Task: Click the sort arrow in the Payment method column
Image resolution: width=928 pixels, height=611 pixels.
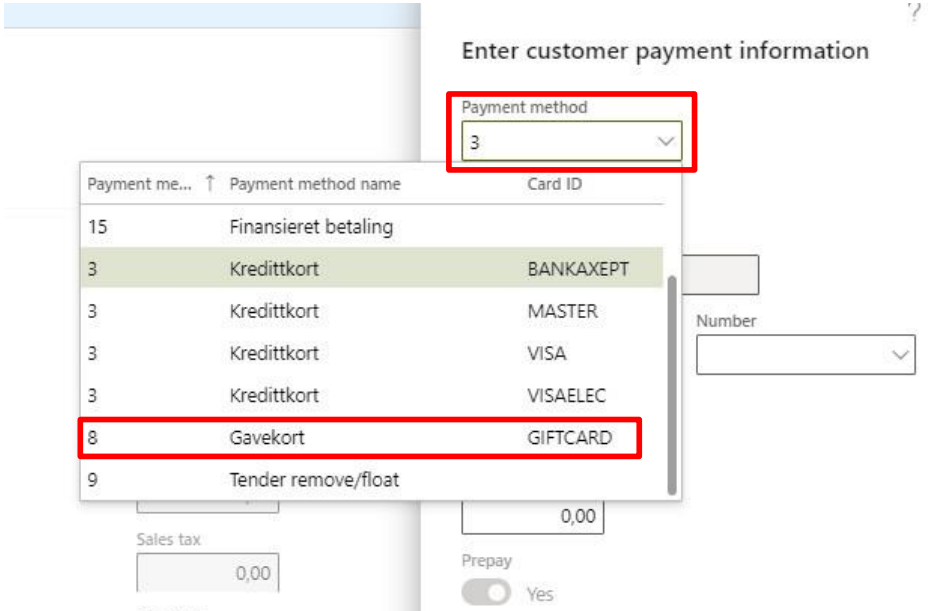Action: (x=209, y=184)
